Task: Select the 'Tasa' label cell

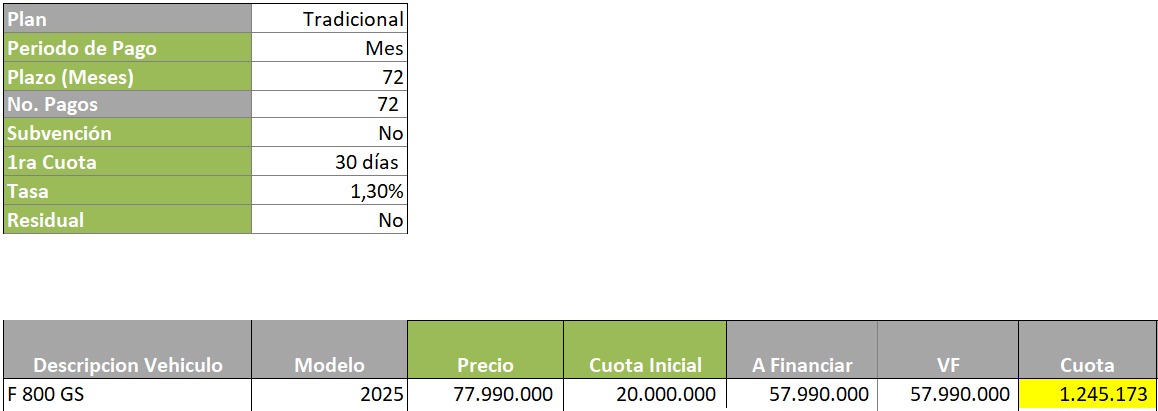Action: point(127,192)
